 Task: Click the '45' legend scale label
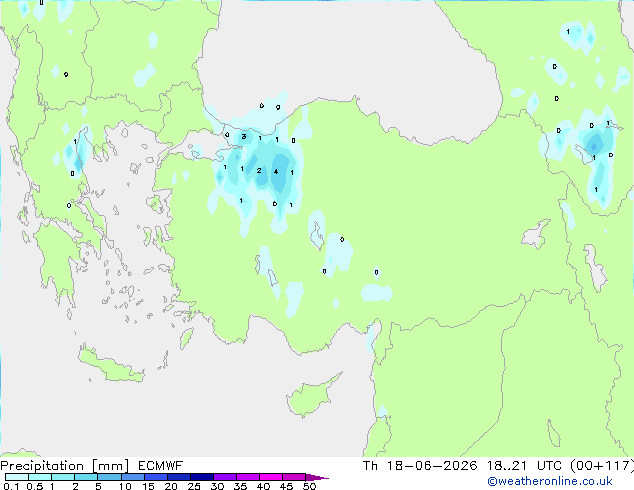pos(286,486)
